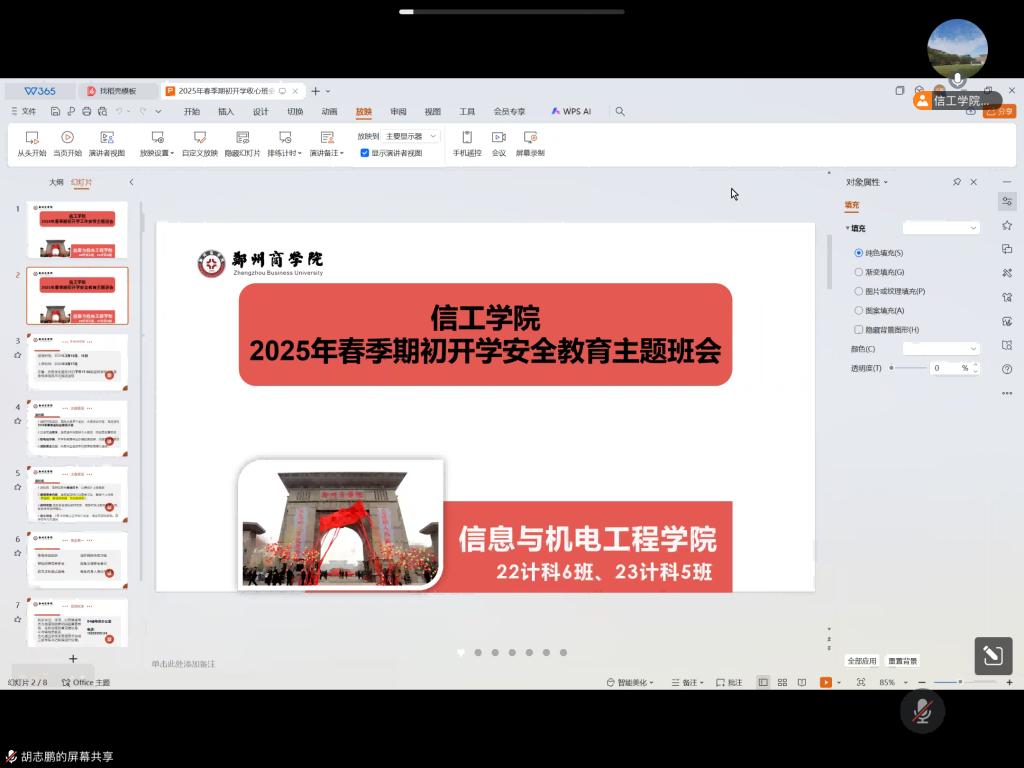Click 隐藏幻灯片 hide slide icon
This screenshot has height=768, width=1024.
pos(242,138)
